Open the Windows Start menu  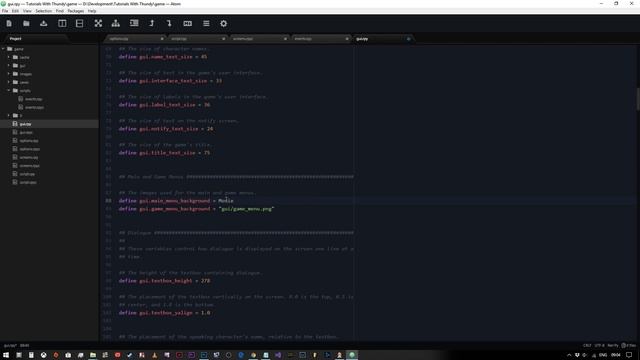[6, 355]
